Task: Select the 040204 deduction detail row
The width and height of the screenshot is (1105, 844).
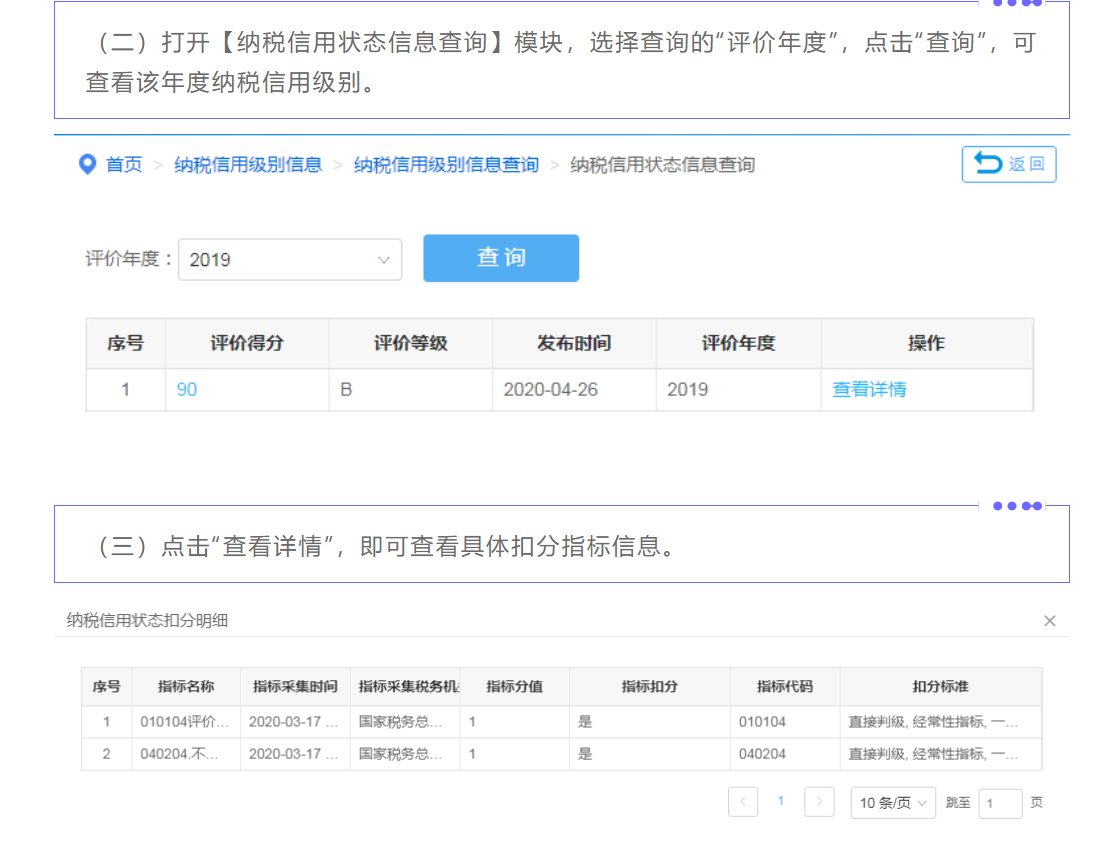Action: (x=560, y=754)
